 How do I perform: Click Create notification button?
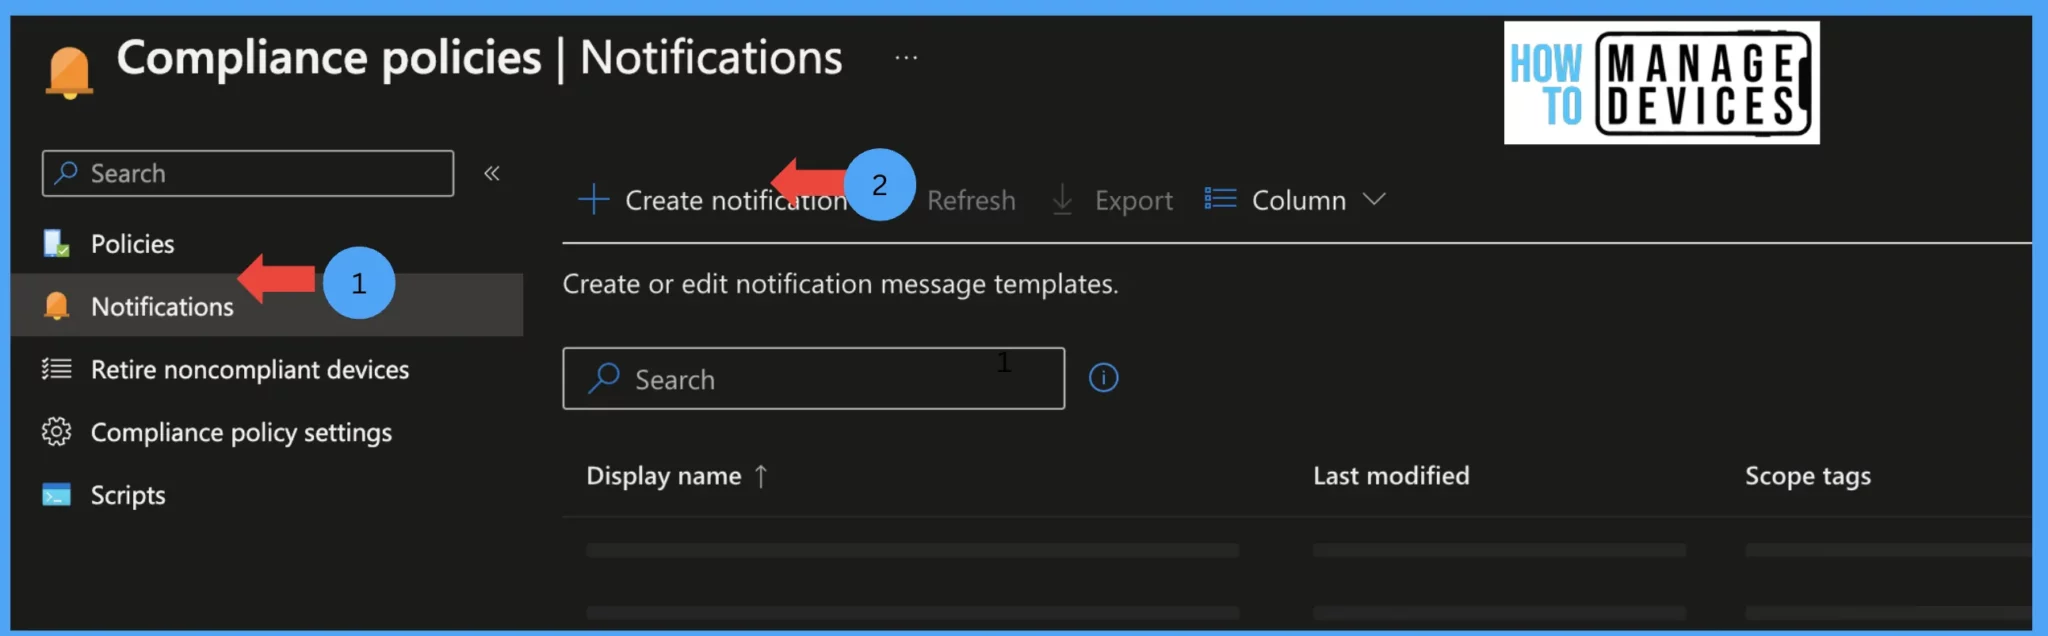713,200
